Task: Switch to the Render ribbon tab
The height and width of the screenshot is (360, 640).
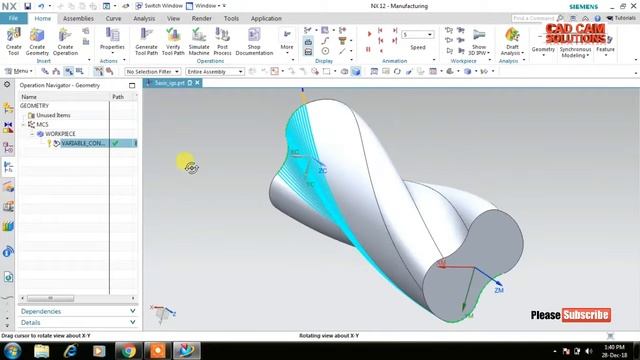Action: pos(202,18)
